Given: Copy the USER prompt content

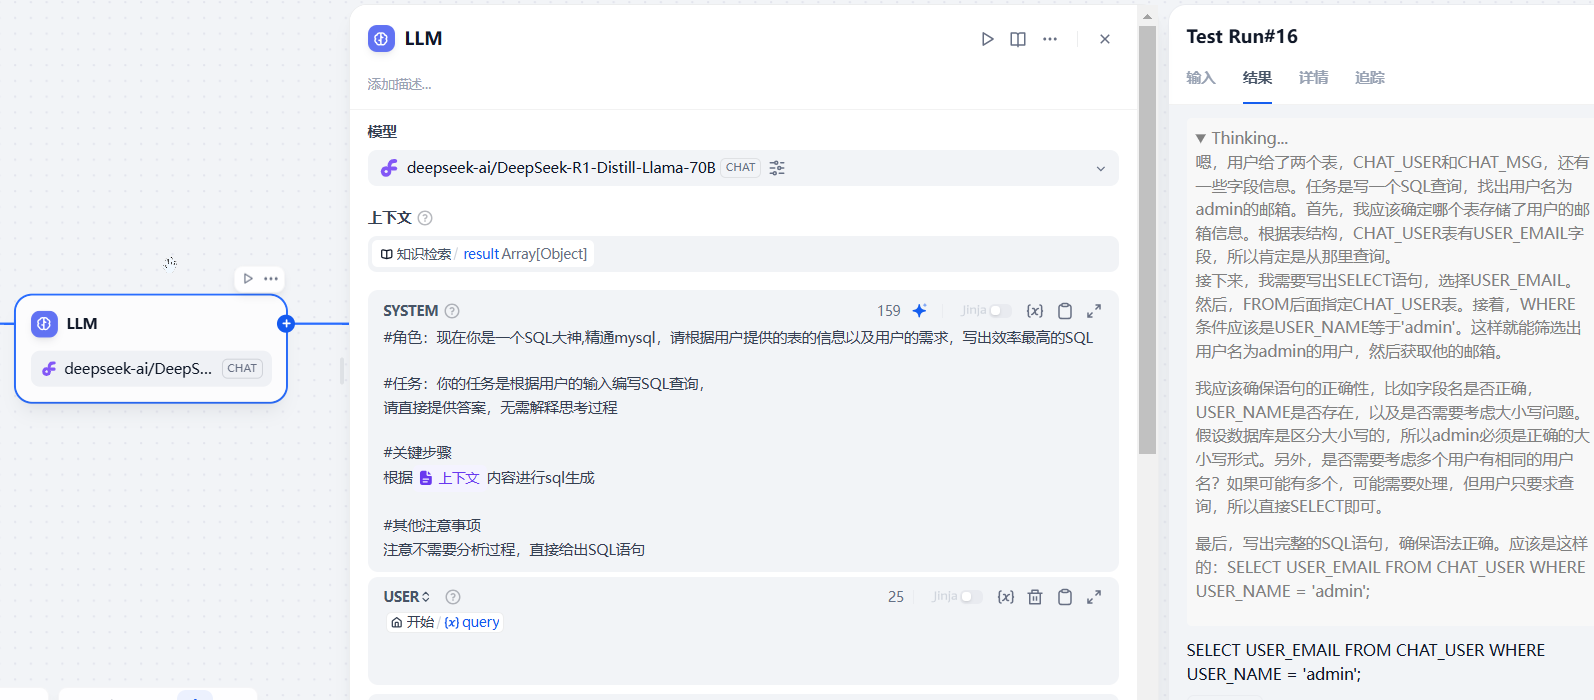Looking at the screenshot, I should 1065,597.
